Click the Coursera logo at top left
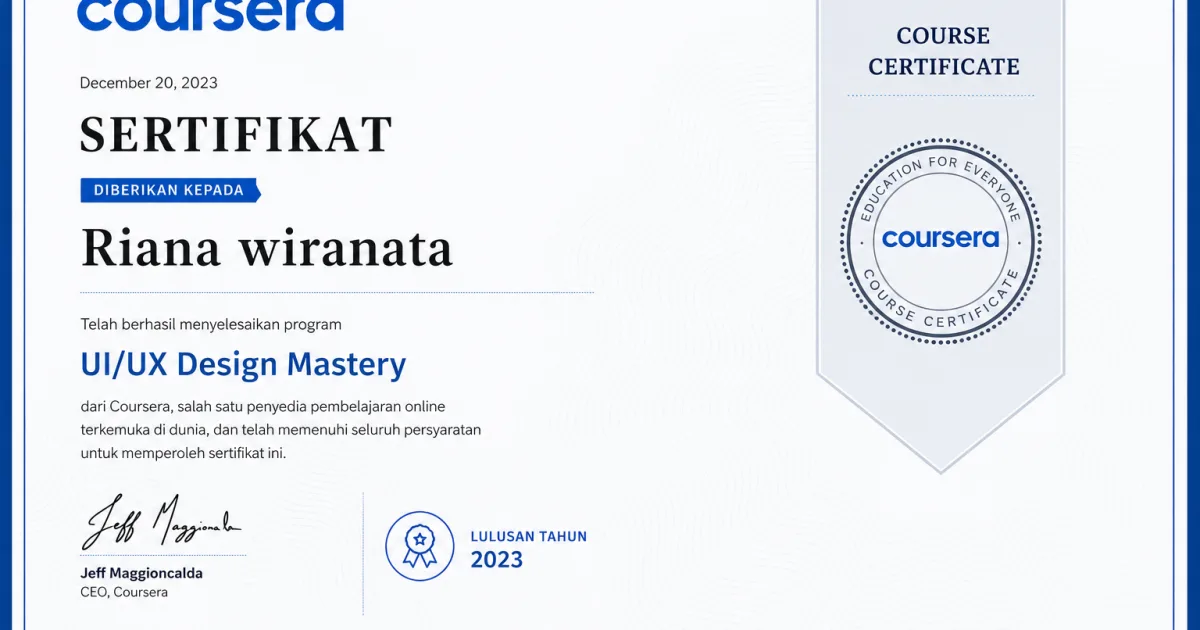1200x630 pixels. point(210,15)
